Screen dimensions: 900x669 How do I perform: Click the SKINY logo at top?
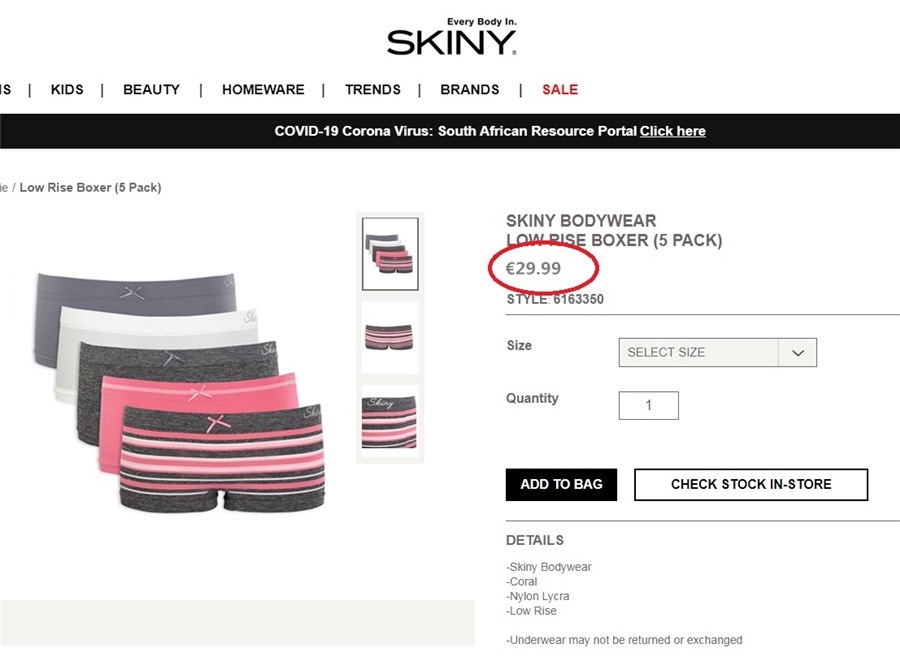[x=452, y=37]
